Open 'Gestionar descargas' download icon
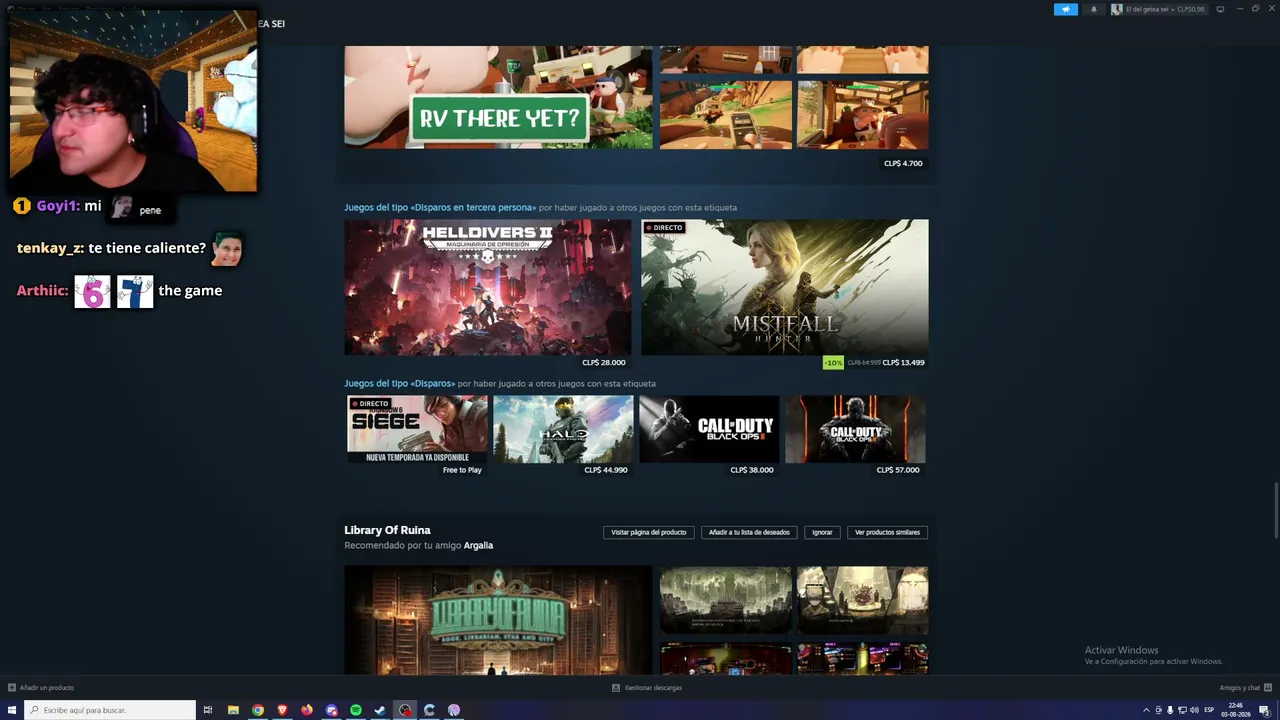 point(616,688)
